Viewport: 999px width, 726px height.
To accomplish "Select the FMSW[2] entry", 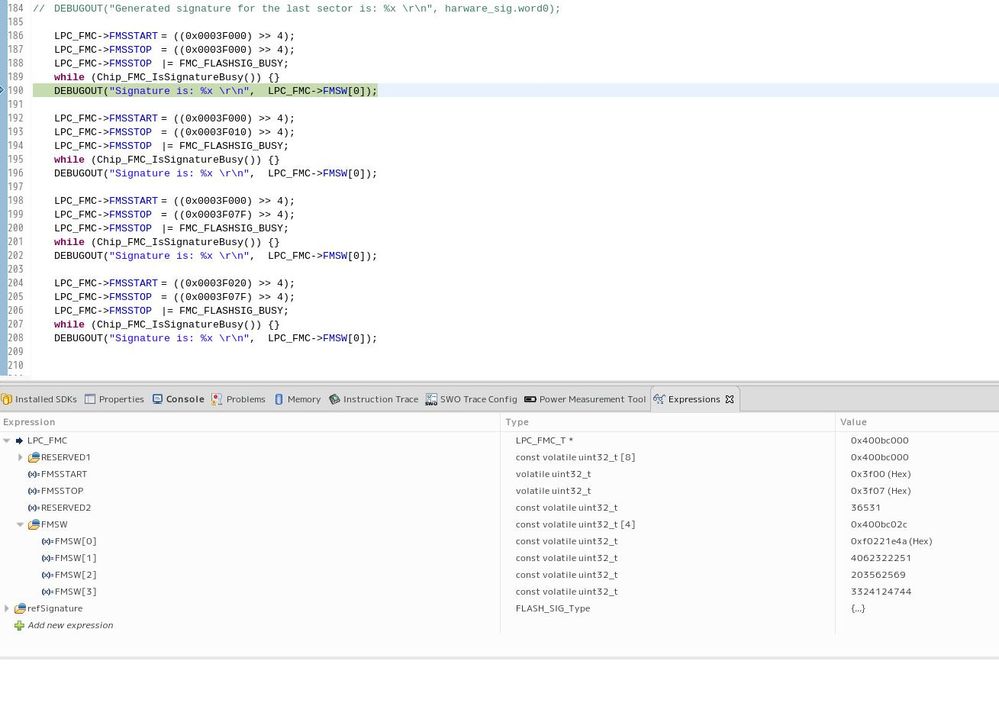I will [x=500, y=574].
